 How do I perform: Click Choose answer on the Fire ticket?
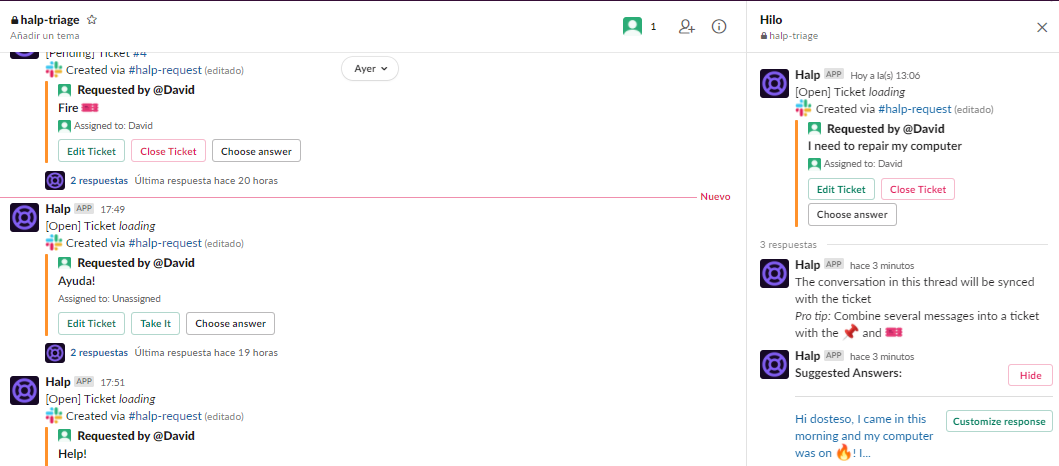point(256,151)
